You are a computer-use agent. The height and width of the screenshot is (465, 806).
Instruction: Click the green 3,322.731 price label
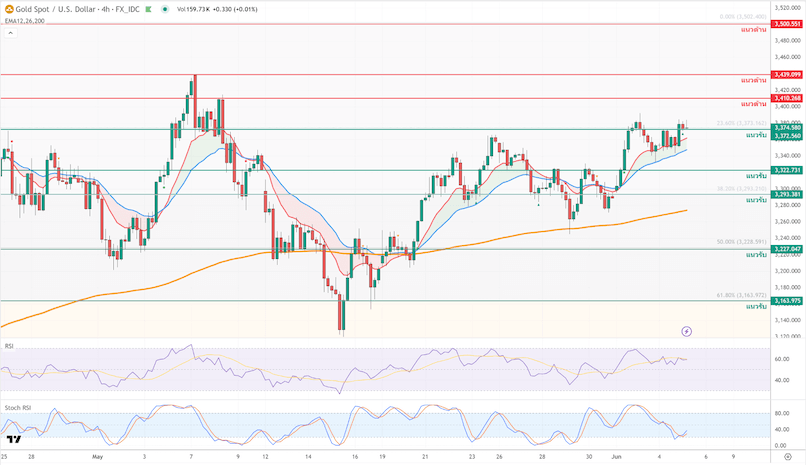(x=787, y=170)
